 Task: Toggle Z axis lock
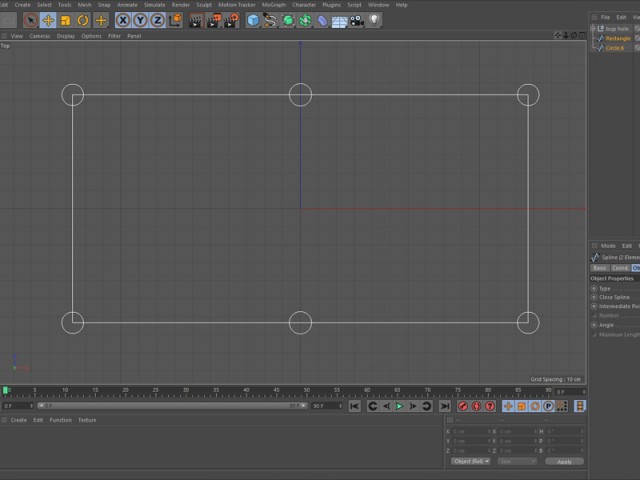(x=158, y=20)
